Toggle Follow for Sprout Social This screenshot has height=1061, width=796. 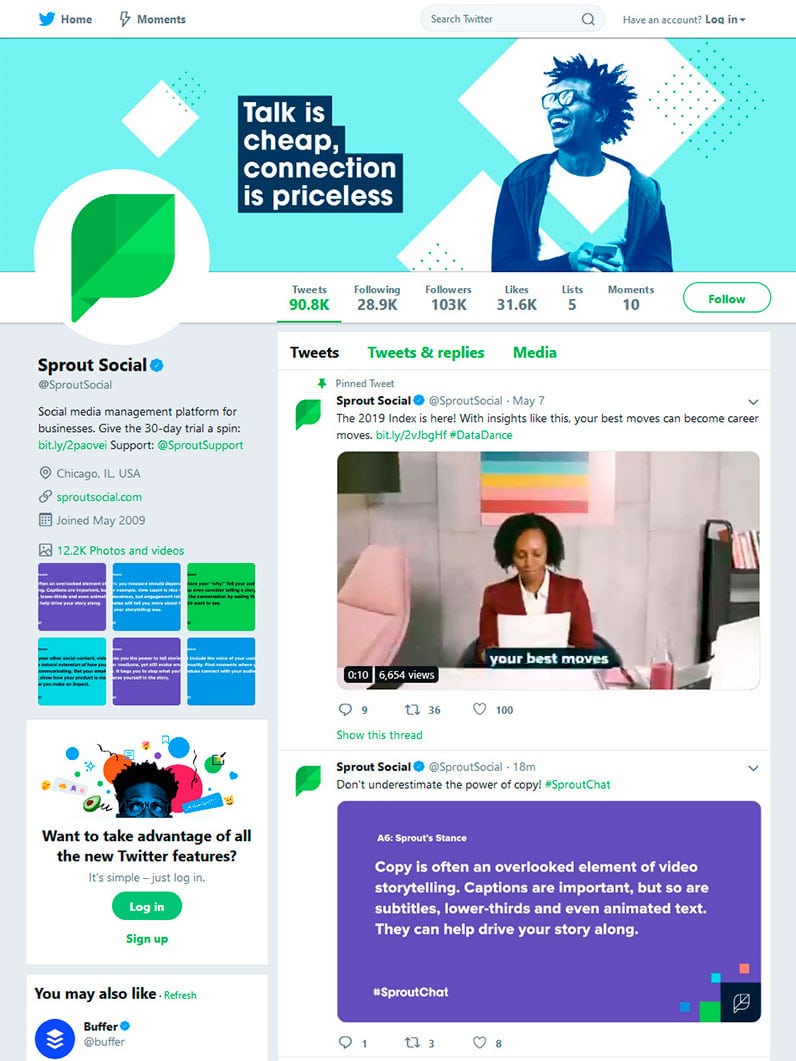[726, 298]
